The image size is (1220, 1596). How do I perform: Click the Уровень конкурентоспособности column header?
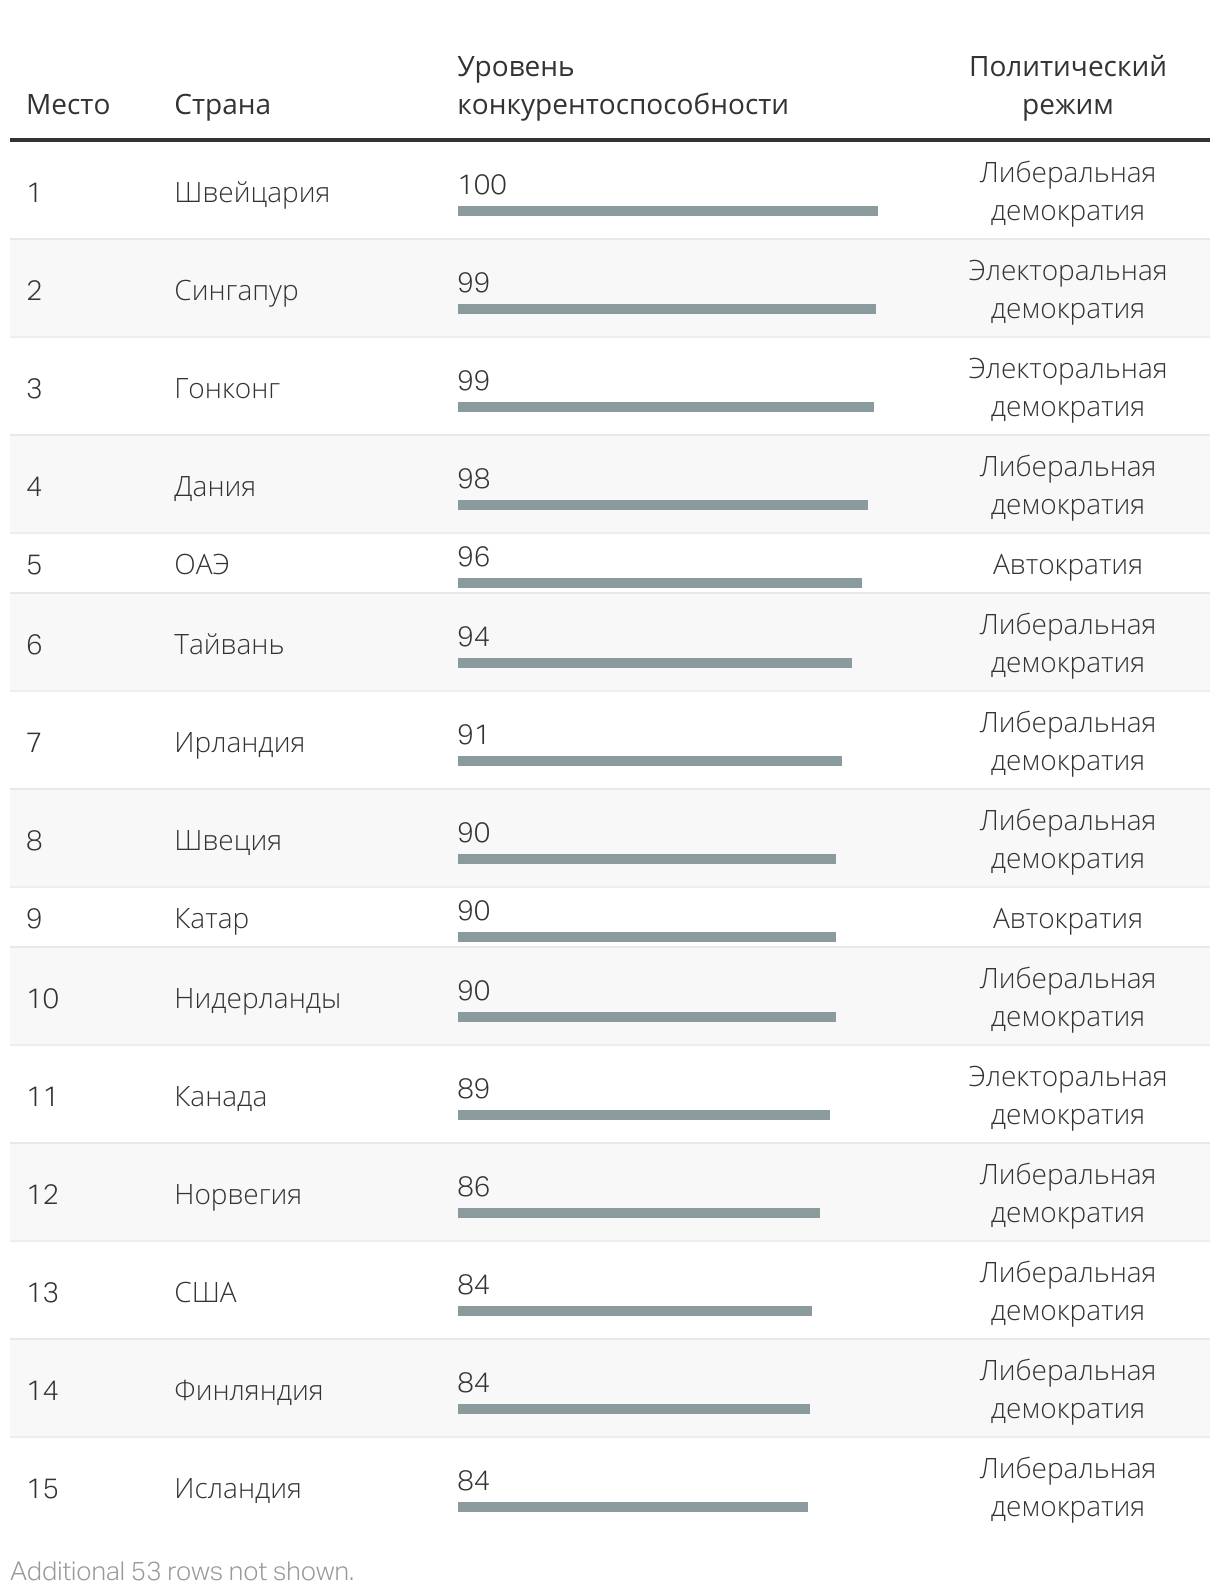click(623, 85)
